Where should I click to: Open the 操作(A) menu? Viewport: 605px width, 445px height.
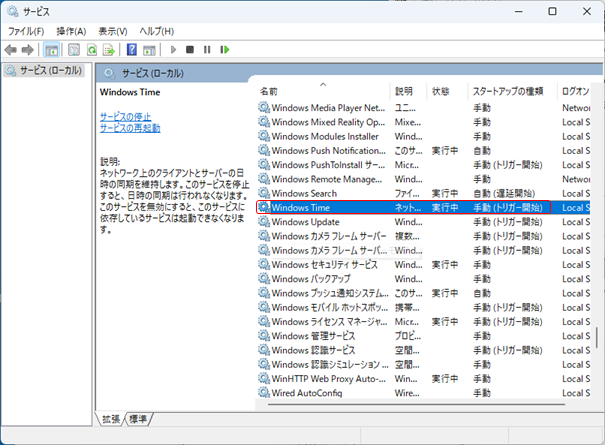pos(71,31)
